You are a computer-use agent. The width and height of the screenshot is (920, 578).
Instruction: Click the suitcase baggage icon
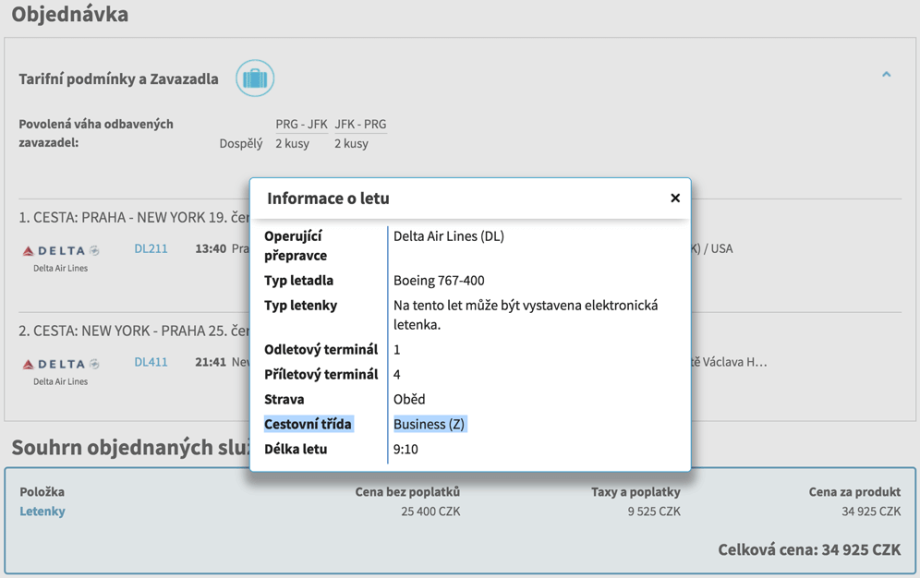(255, 78)
